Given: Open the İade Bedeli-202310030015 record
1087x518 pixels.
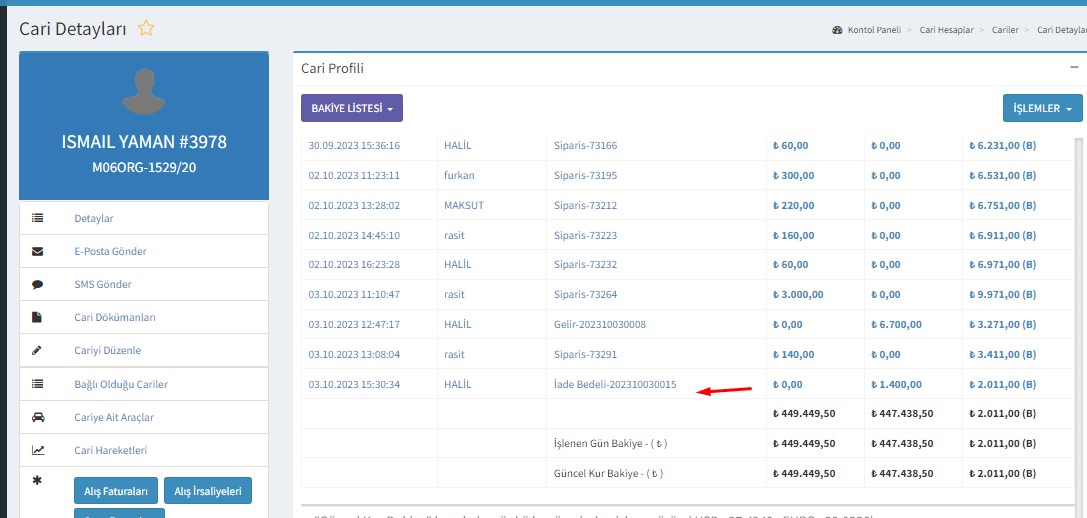Looking at the screenshot, I should pos(615,385).
